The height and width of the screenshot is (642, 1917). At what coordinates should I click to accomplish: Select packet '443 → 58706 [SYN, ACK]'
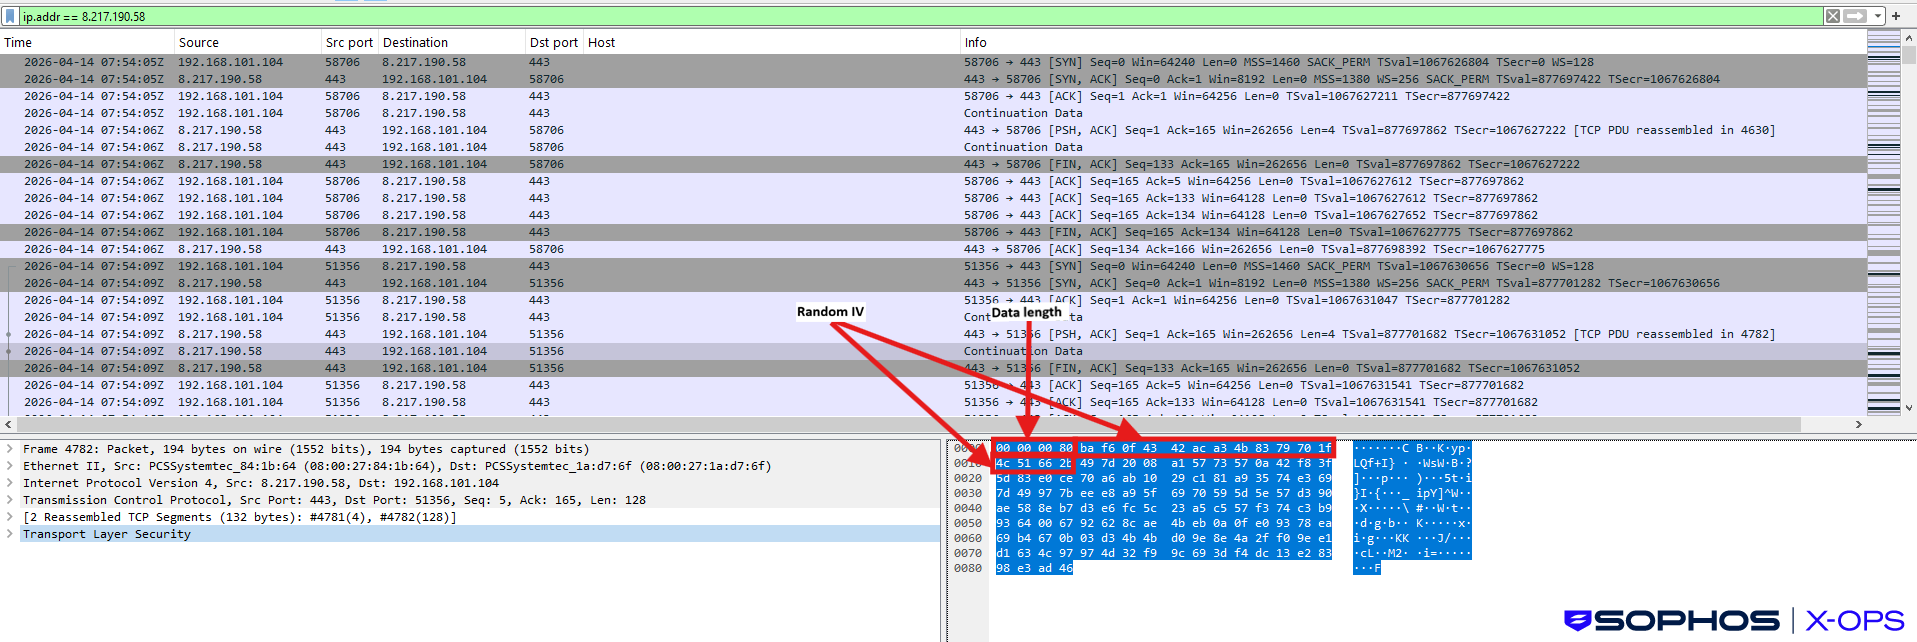coord(932,79)
